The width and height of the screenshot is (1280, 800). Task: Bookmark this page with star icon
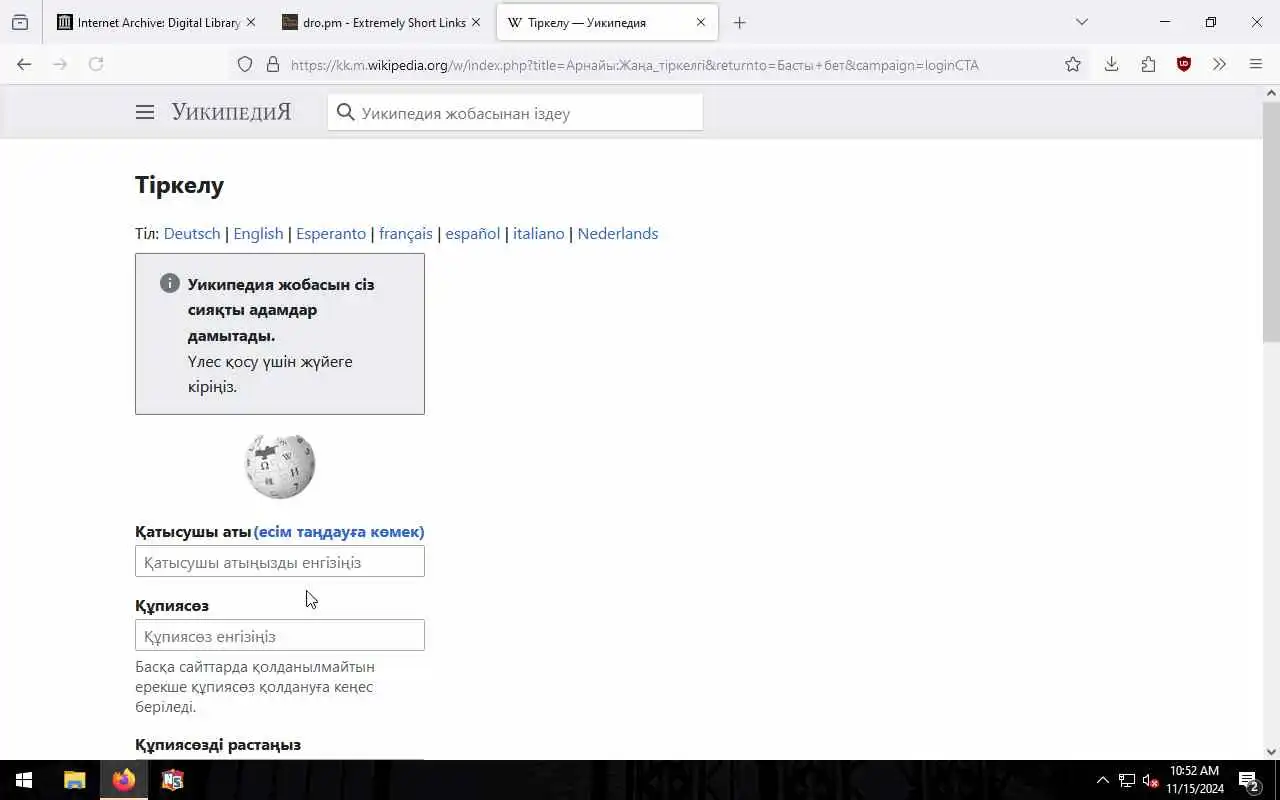click(1073, 65)
